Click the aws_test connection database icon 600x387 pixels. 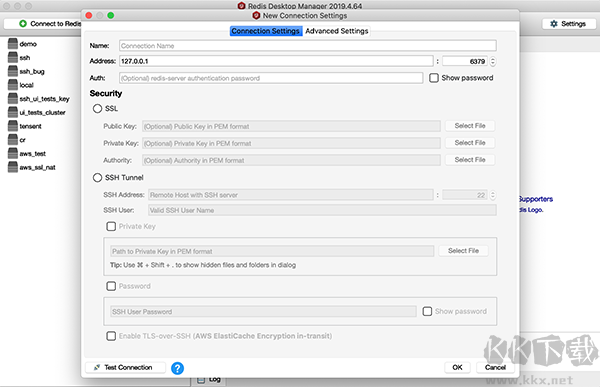coord(13,153)
